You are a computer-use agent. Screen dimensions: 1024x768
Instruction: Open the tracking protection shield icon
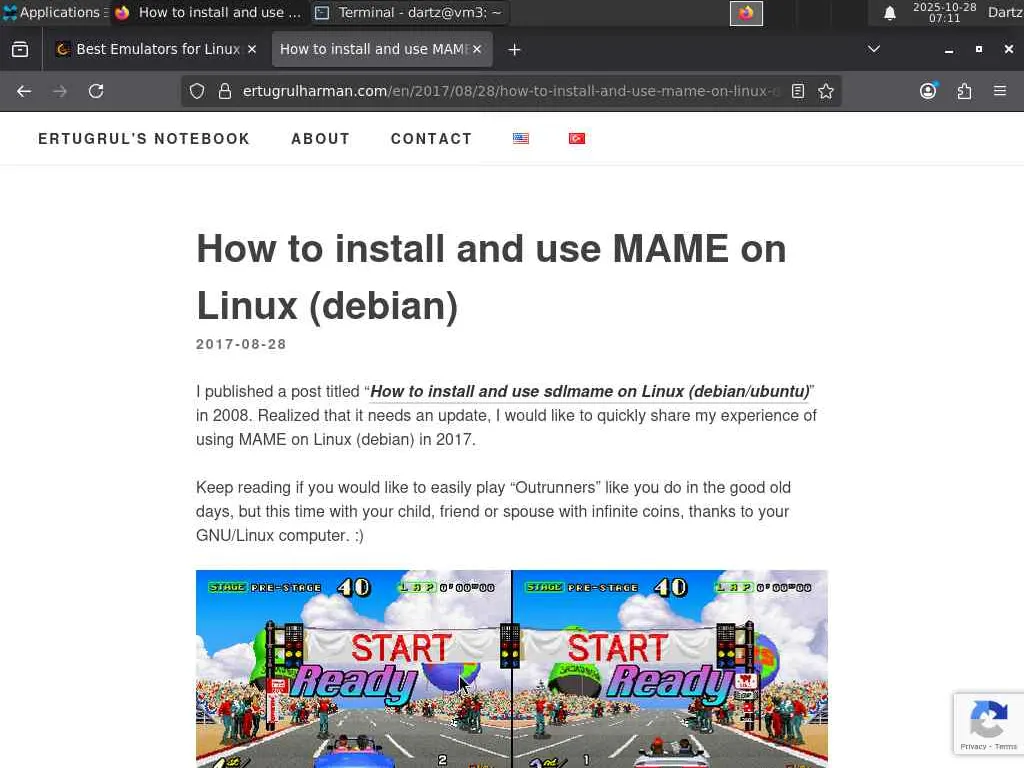tap(197, 91)
